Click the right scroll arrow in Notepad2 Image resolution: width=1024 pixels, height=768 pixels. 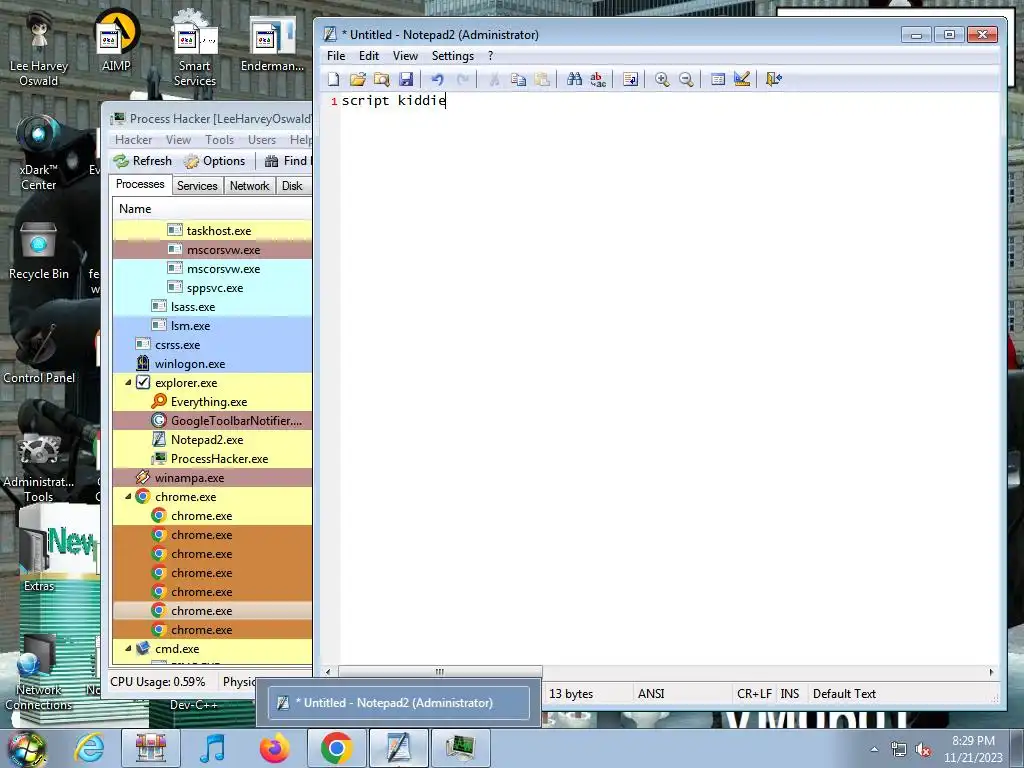[991, 671]
